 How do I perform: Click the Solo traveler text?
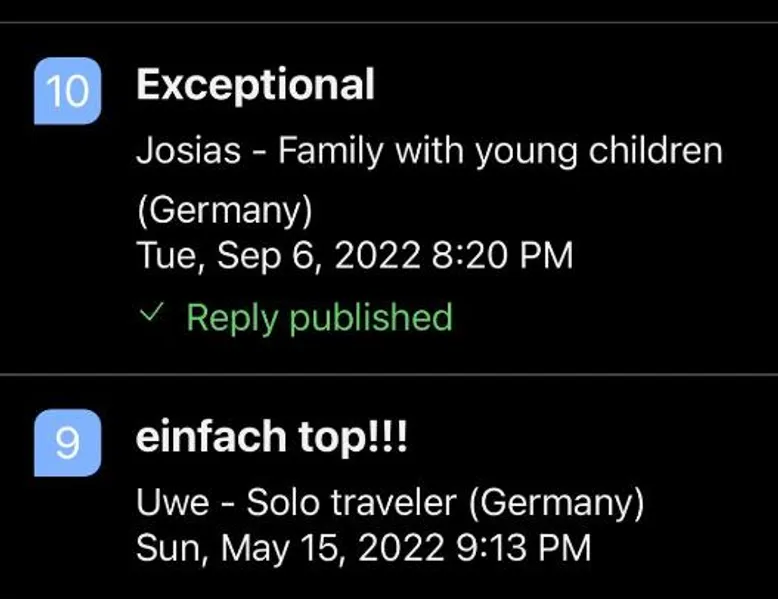[x=352, y=502]
